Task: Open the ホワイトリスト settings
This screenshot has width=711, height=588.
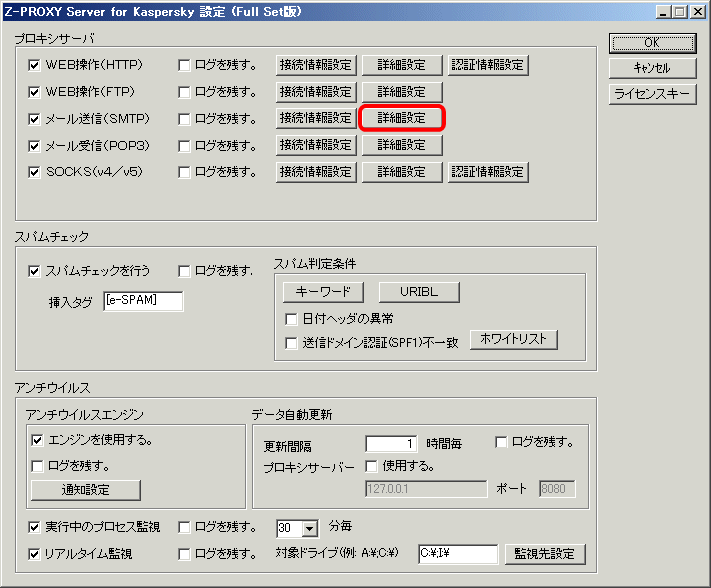Action: point(514,339)
